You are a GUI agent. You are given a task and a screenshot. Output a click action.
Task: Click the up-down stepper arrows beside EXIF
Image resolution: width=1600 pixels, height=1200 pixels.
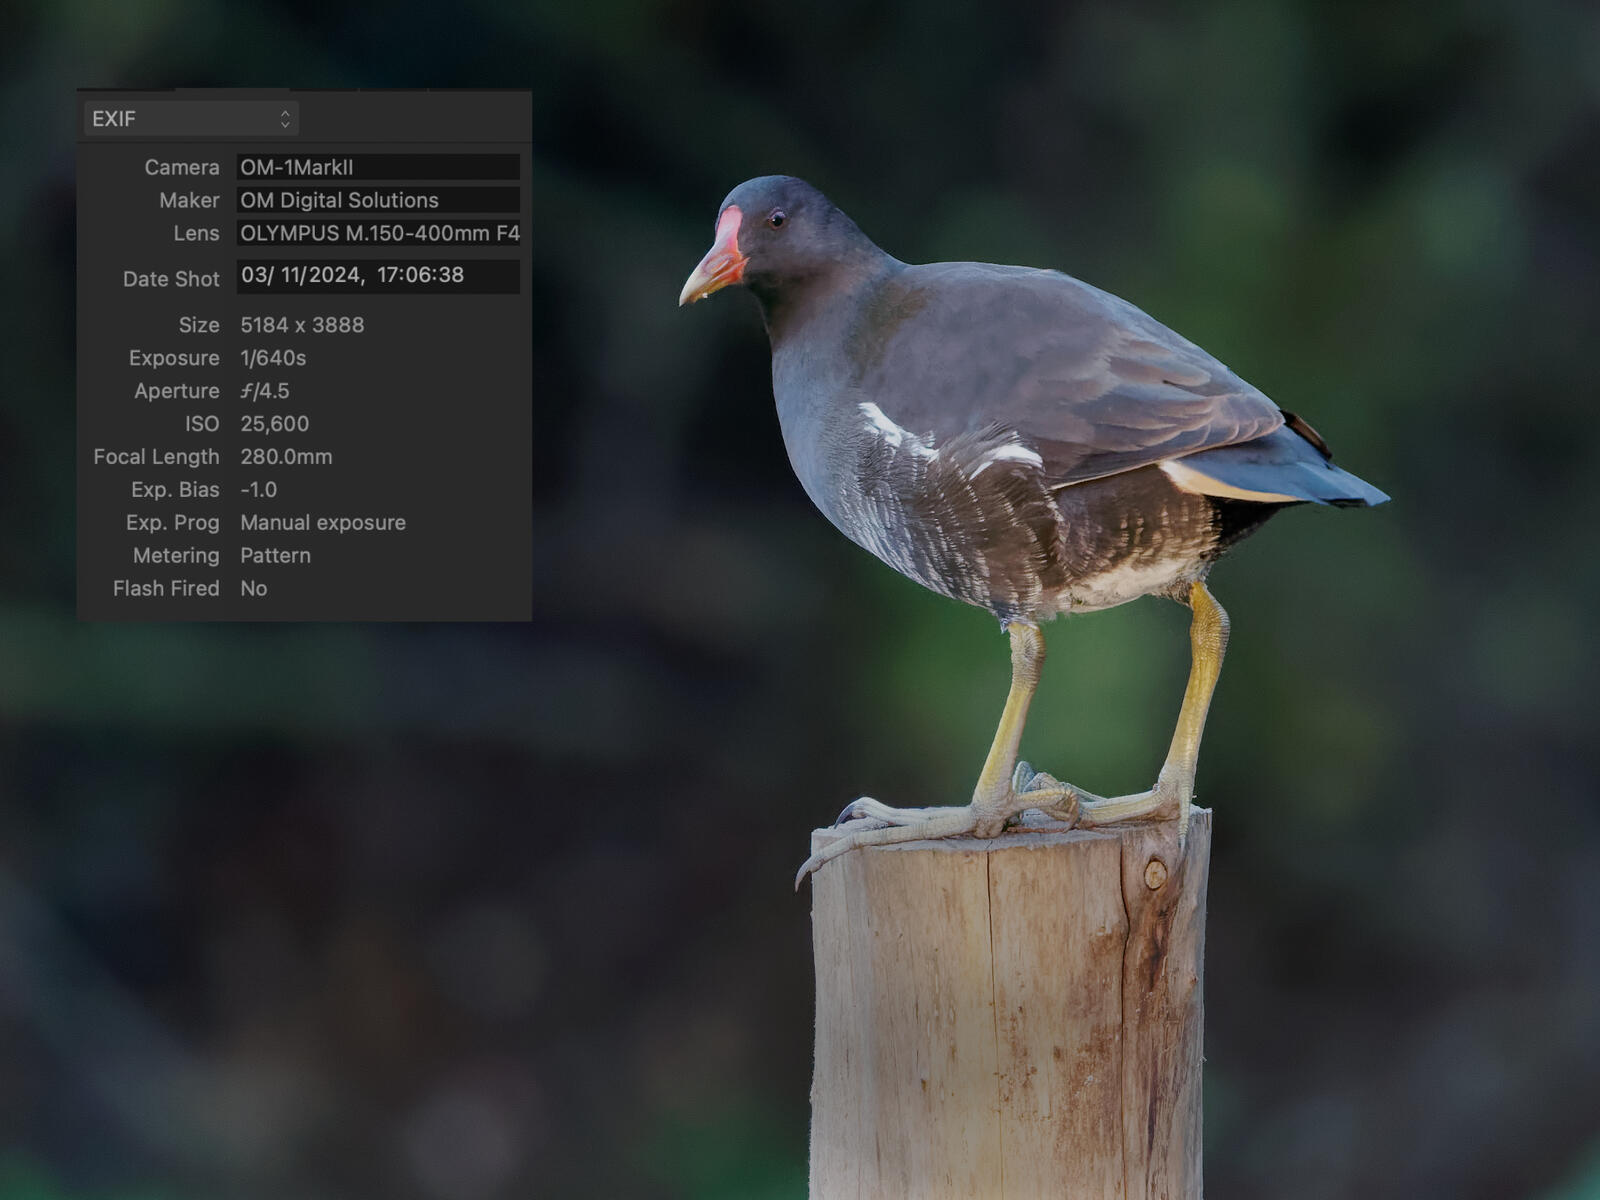point(285,119)
